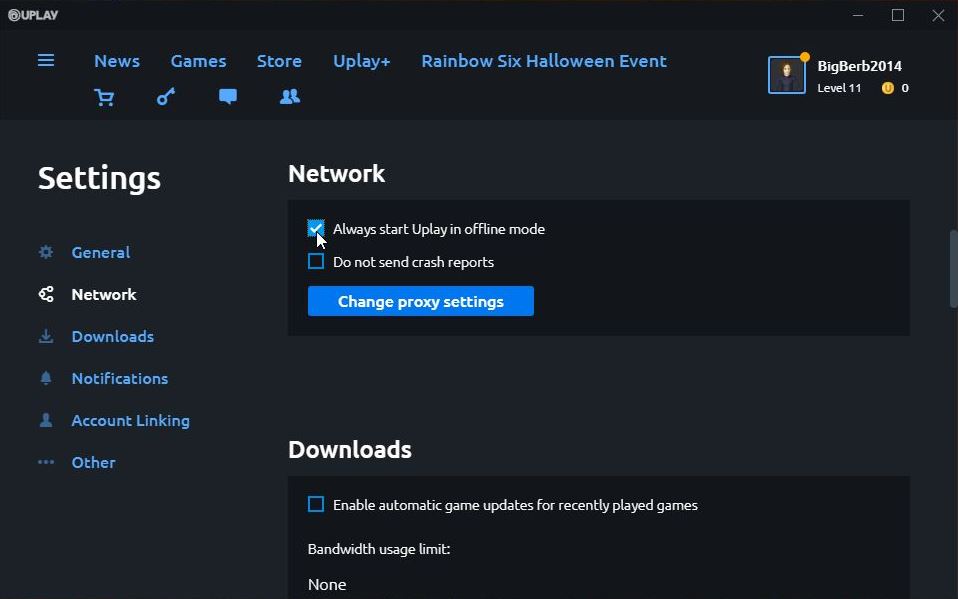Click the Notifications bell icon
Image resolution: width=958 pixels, height=599 pixels.
(46, 378)
